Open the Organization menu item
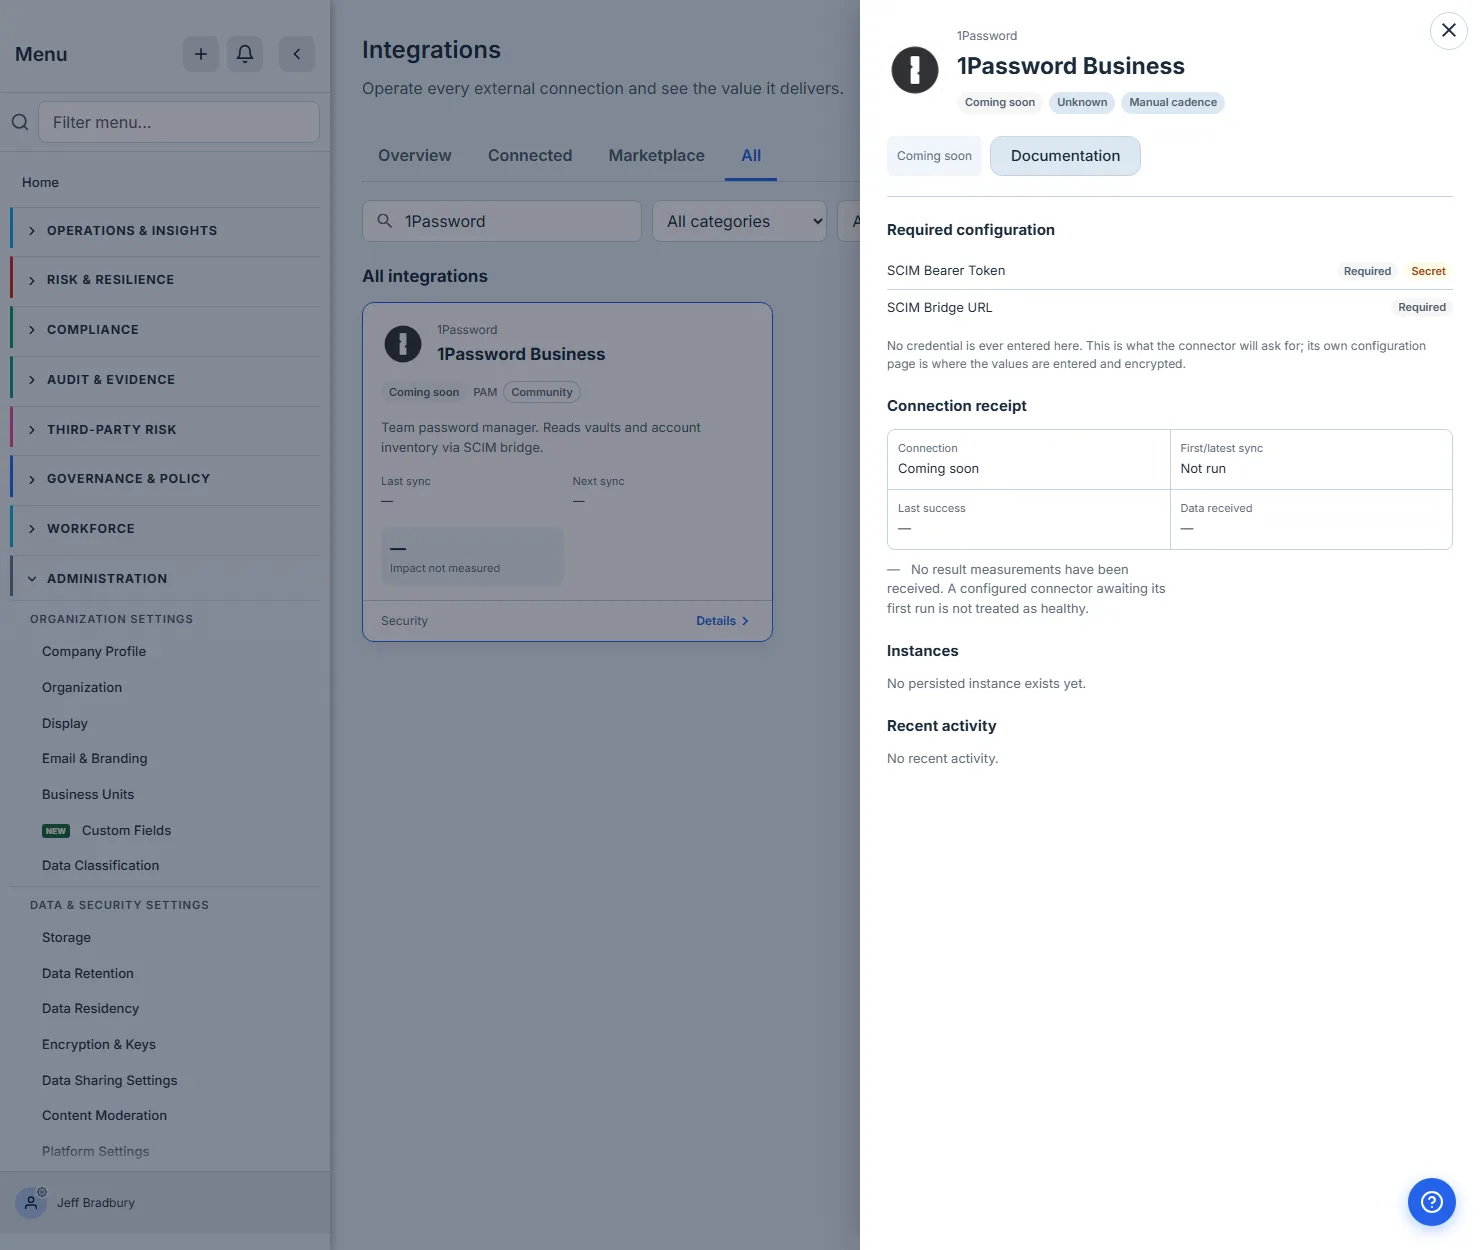 [82, 688]
